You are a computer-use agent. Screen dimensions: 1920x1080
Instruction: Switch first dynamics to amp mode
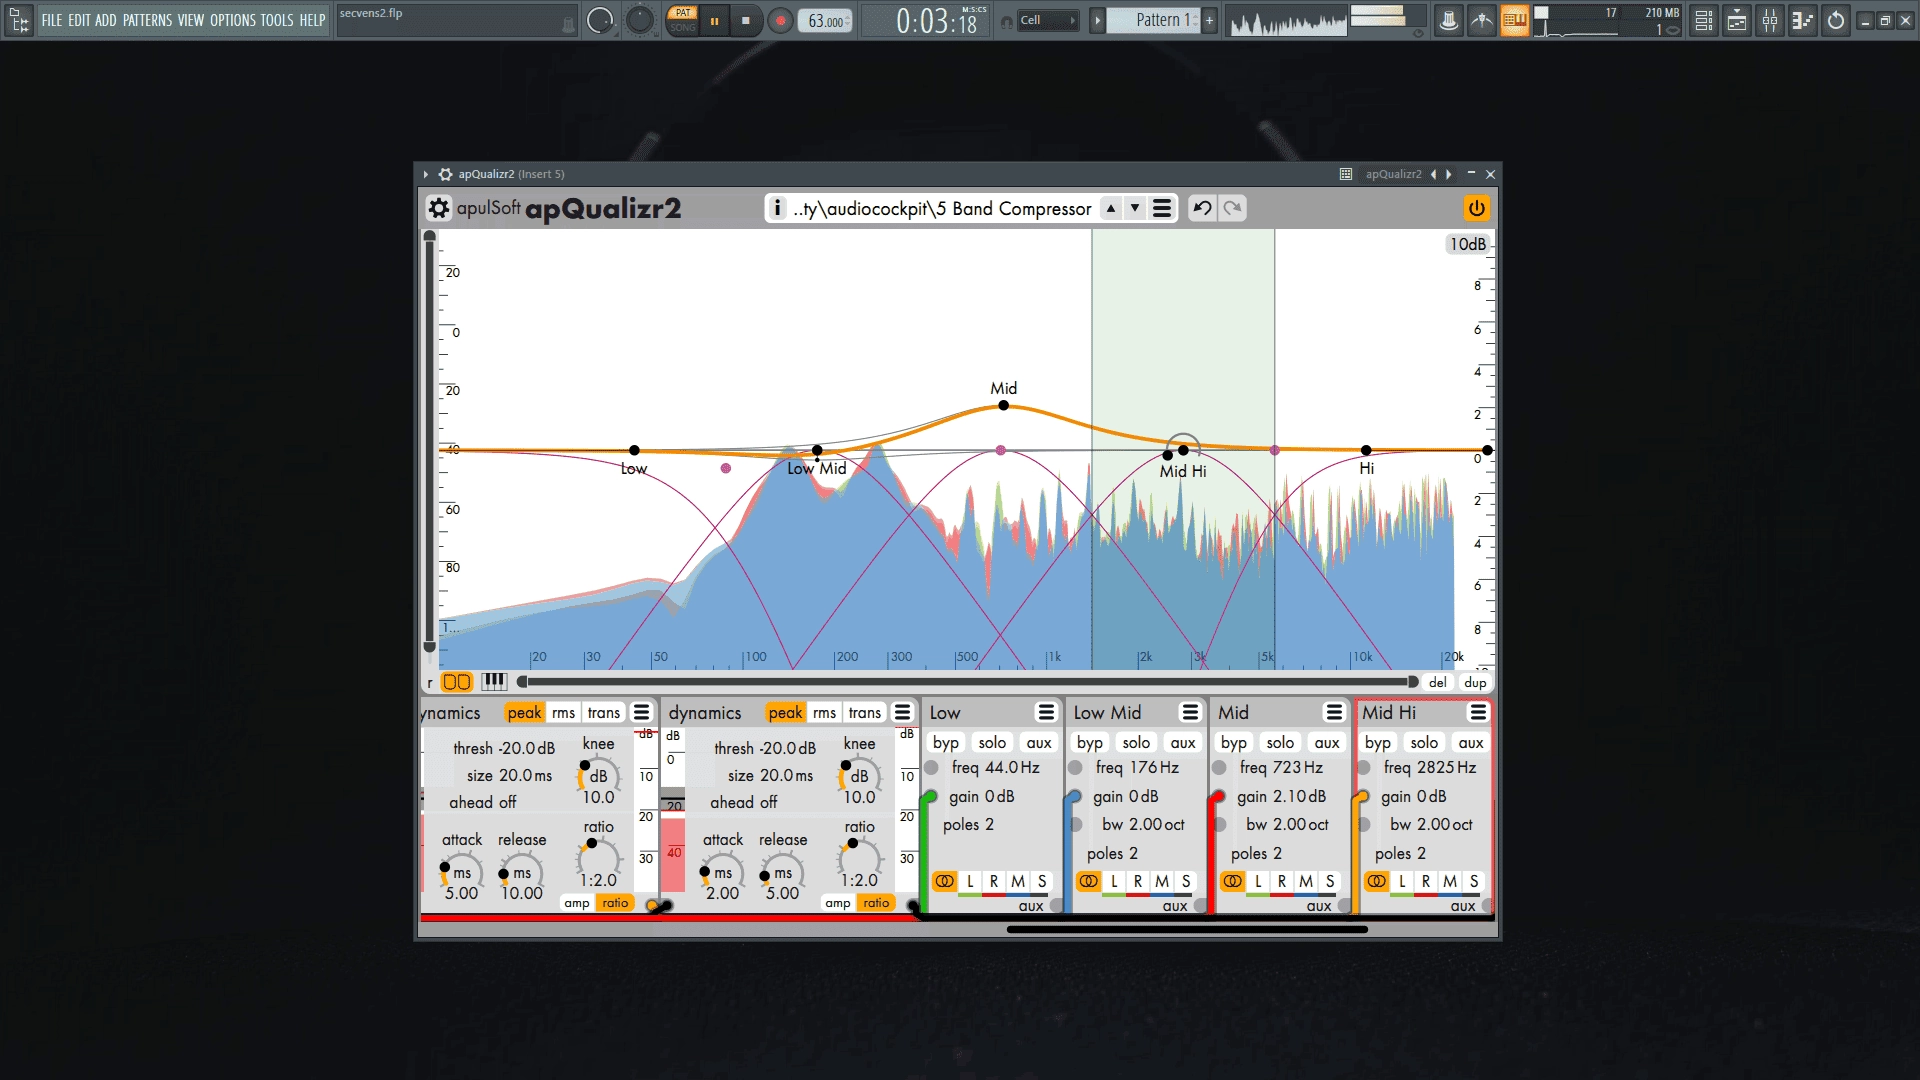(x=577, y=903)
